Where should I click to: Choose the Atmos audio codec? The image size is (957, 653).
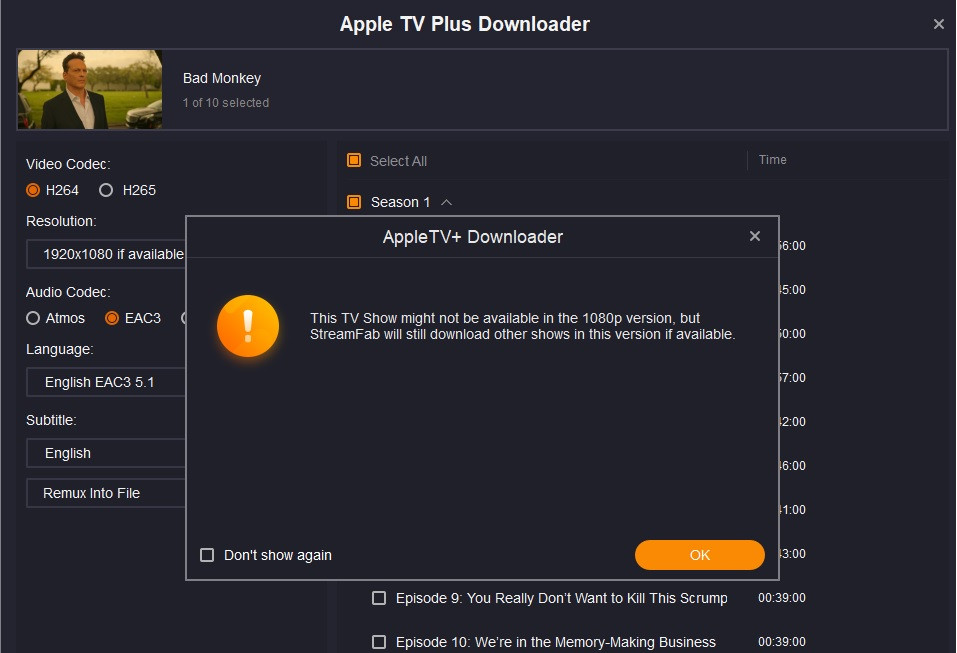click(x=33, y=318)
